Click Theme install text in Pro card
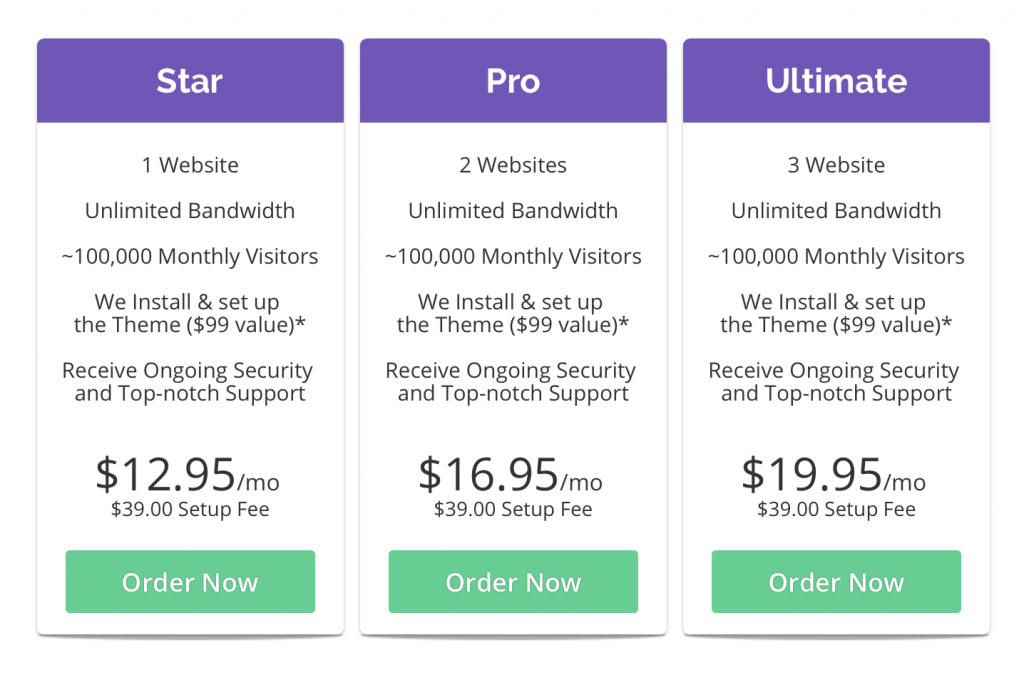 pos(513,314)
